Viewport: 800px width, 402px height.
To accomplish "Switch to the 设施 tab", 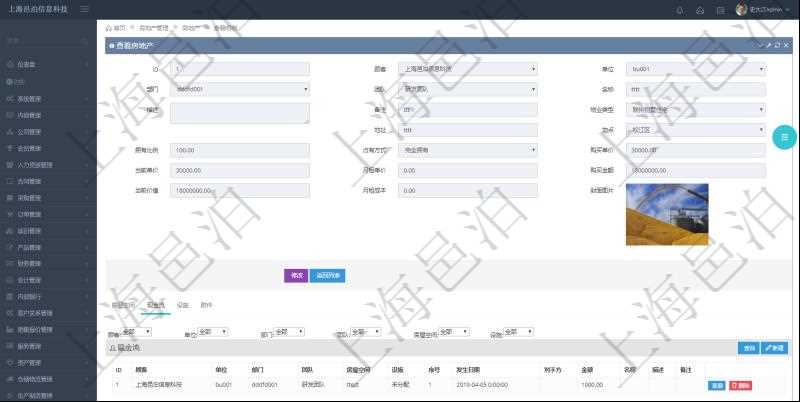I will click(182, 304).
